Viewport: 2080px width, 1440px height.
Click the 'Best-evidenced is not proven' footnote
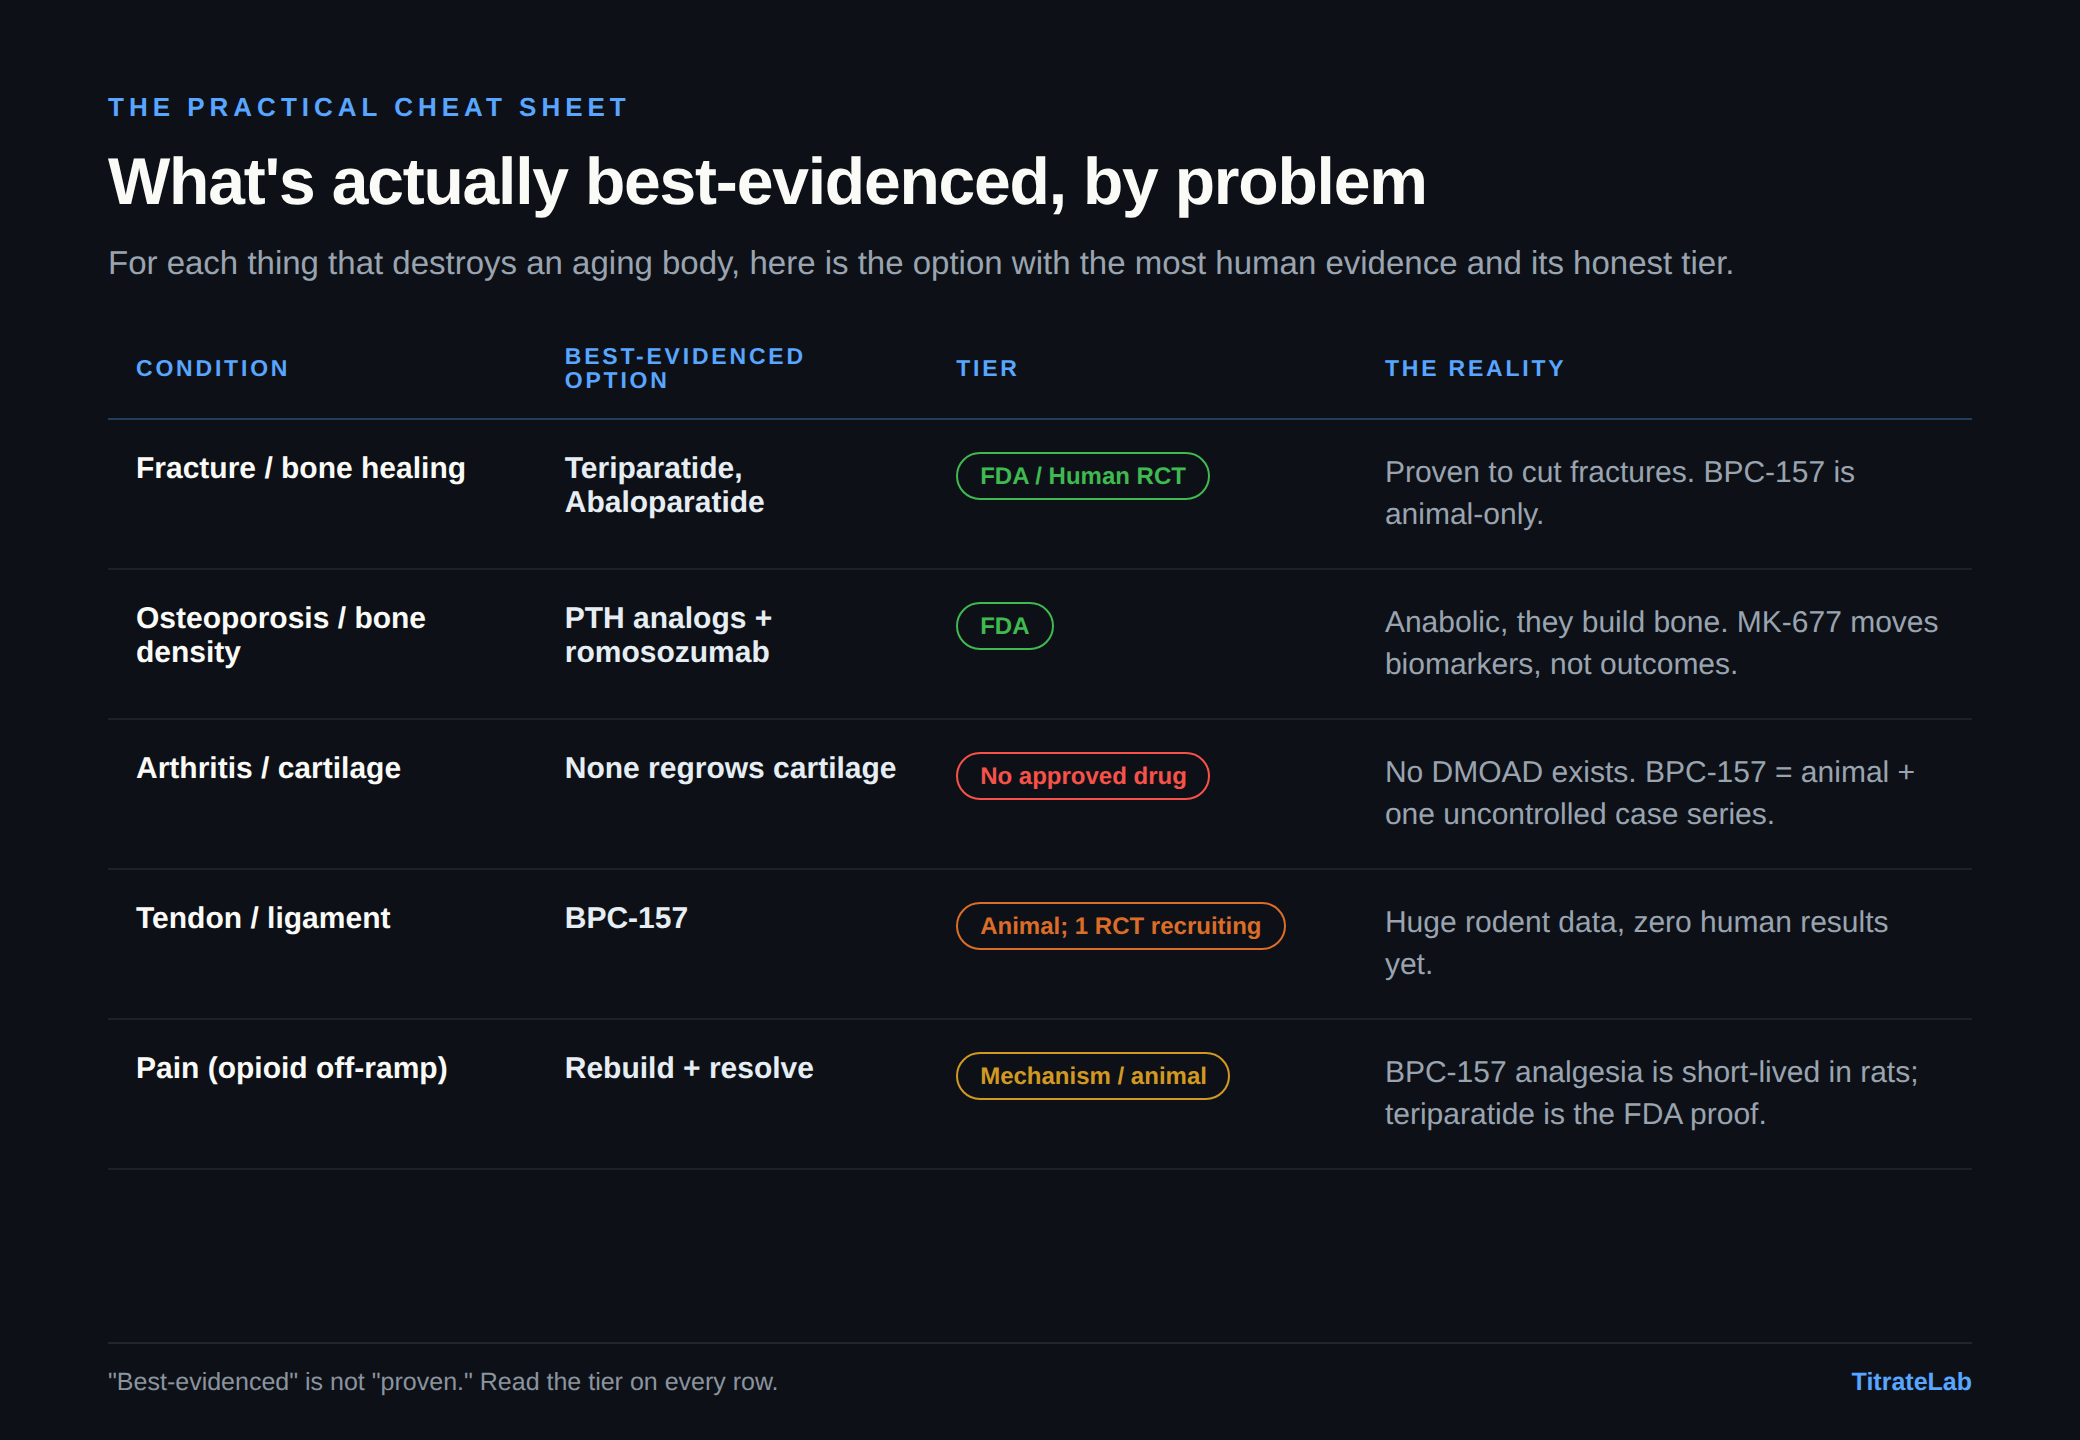(442, 1381)
